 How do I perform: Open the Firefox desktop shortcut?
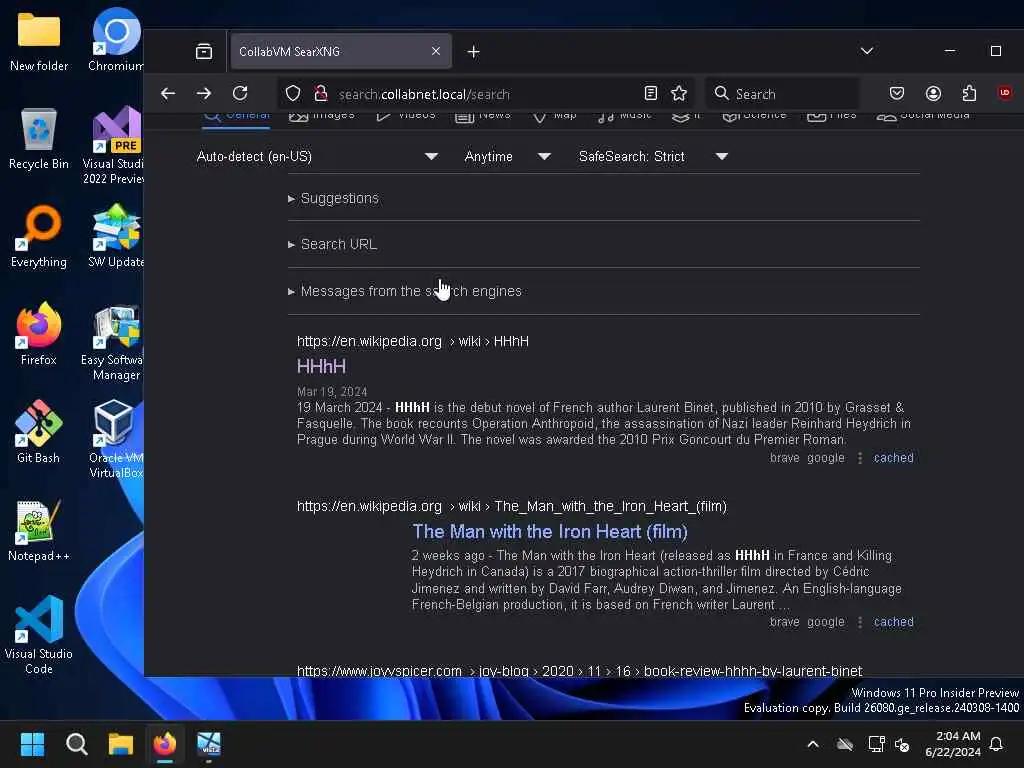[39, 334]
